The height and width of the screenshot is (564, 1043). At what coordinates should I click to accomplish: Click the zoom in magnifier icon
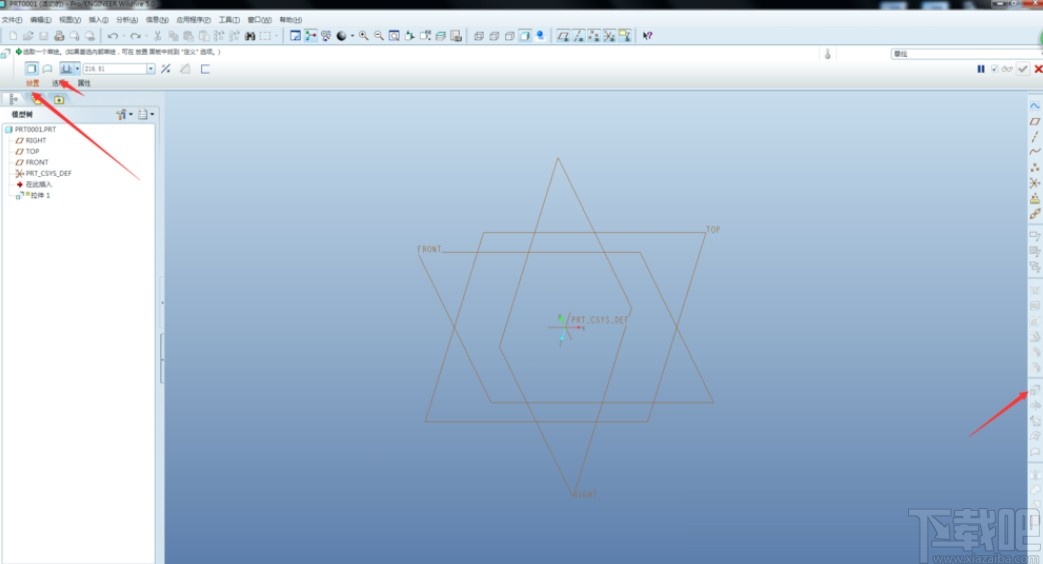[363, 36]
